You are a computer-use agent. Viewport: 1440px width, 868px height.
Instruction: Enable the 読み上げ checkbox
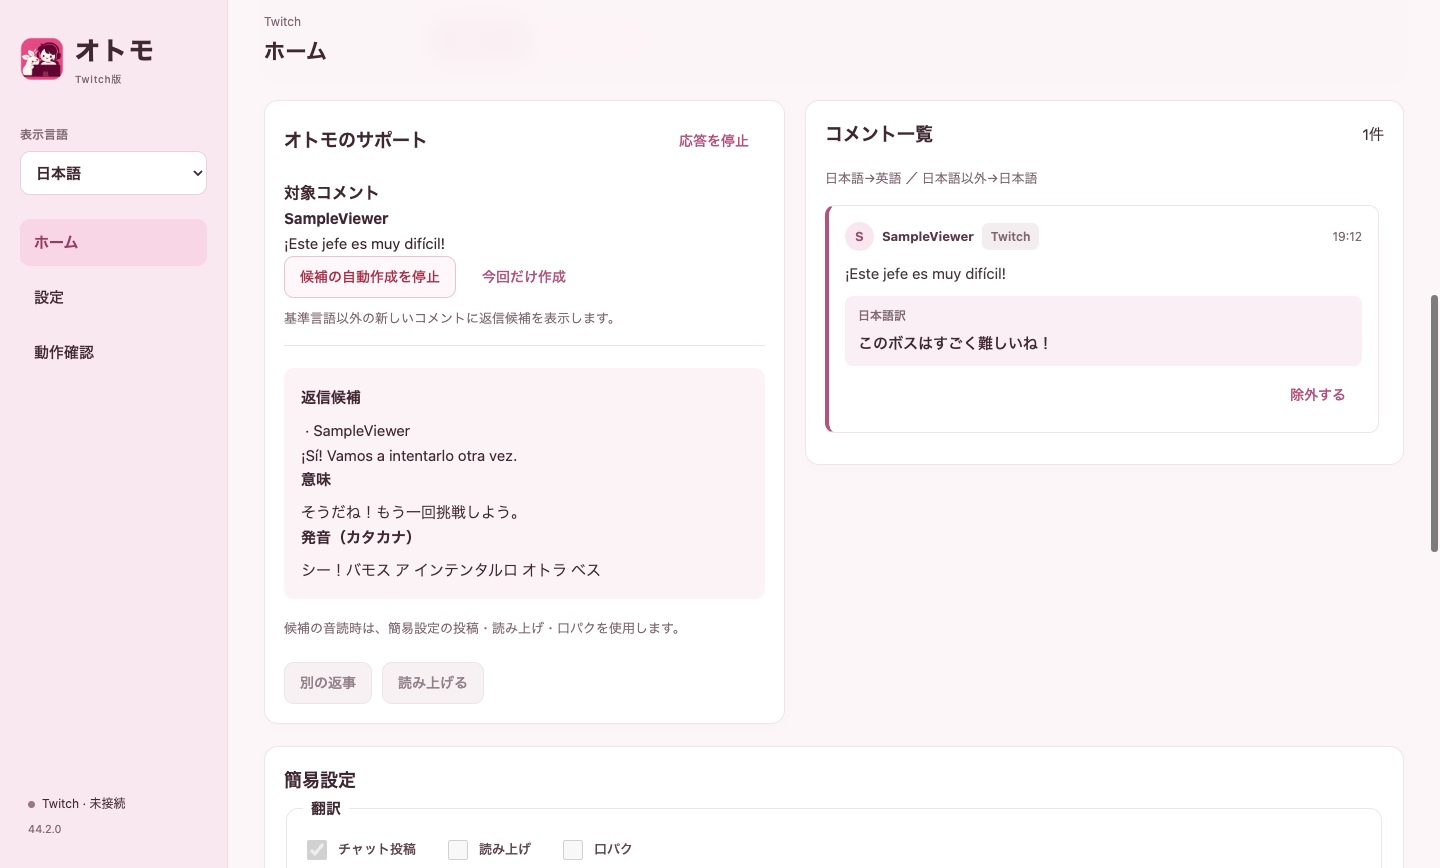(x=458, y=850)
